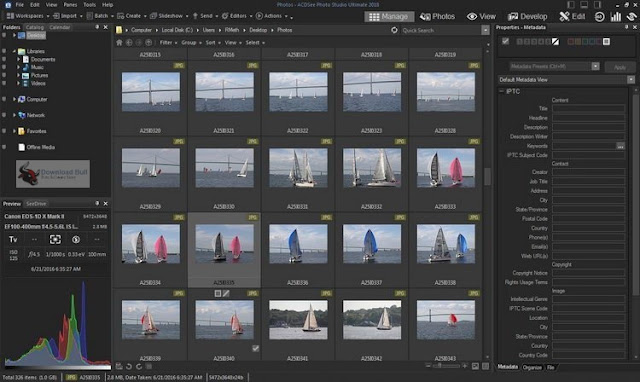Click the white color label swatch in Properties

pos(606,41)
